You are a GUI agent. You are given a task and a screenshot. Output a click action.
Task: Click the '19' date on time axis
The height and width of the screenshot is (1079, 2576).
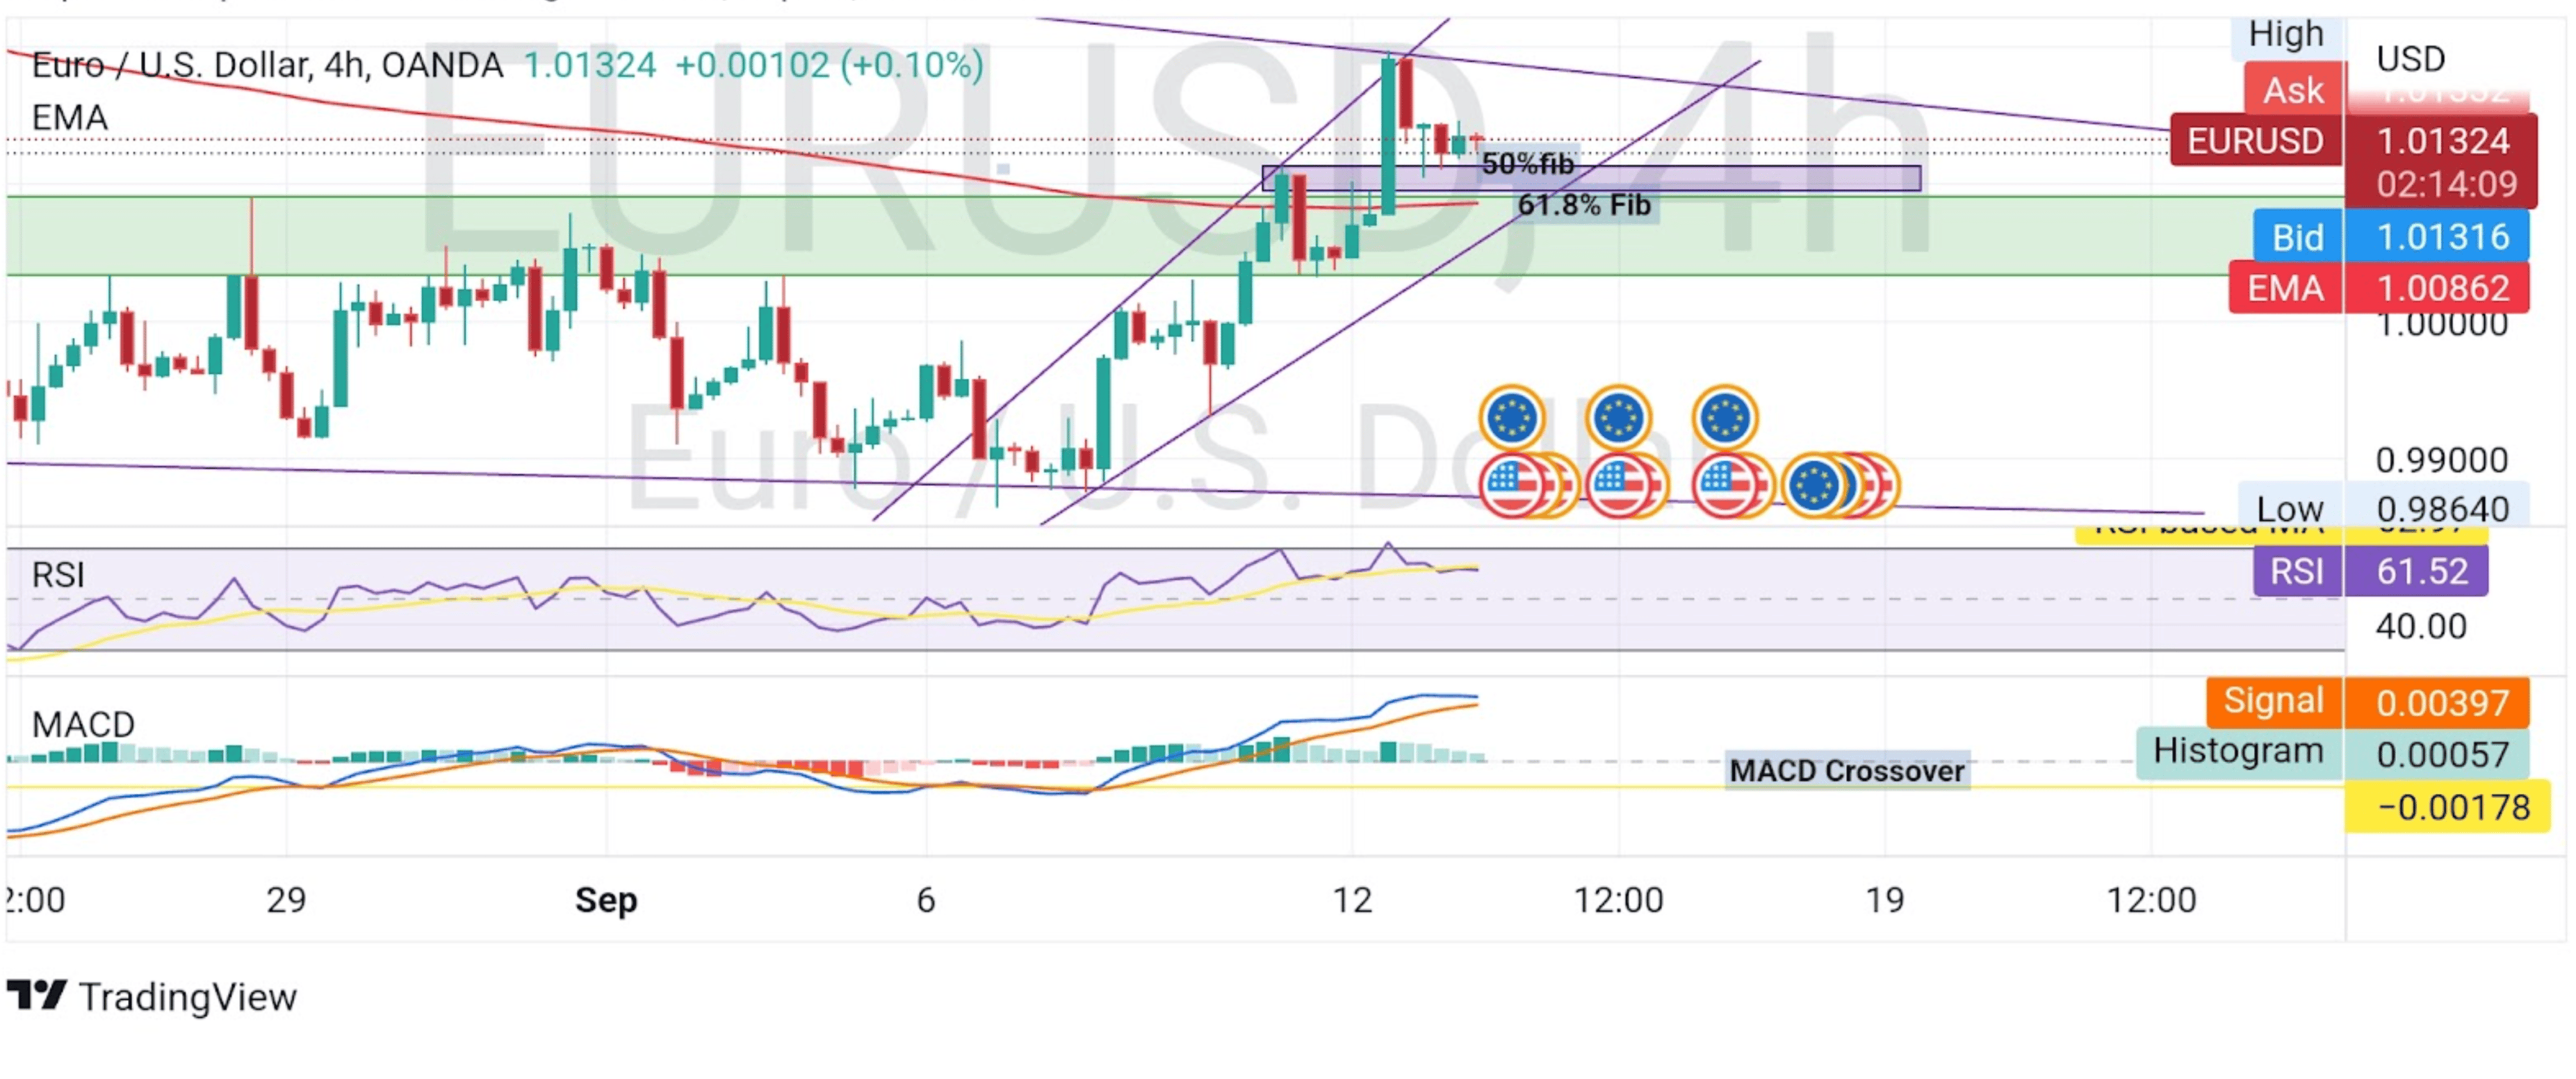point(1885,900)
